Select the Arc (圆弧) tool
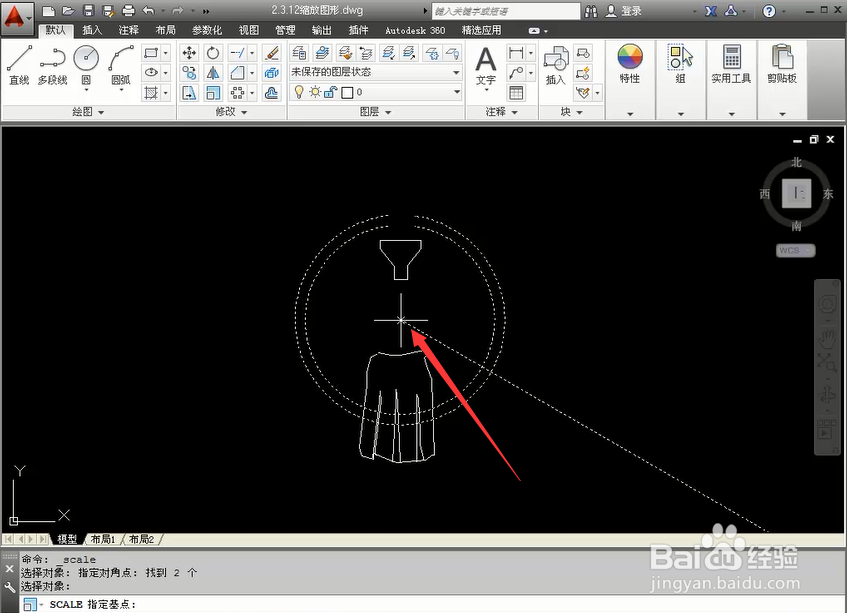847x613 pixels. tap(121, 65)
